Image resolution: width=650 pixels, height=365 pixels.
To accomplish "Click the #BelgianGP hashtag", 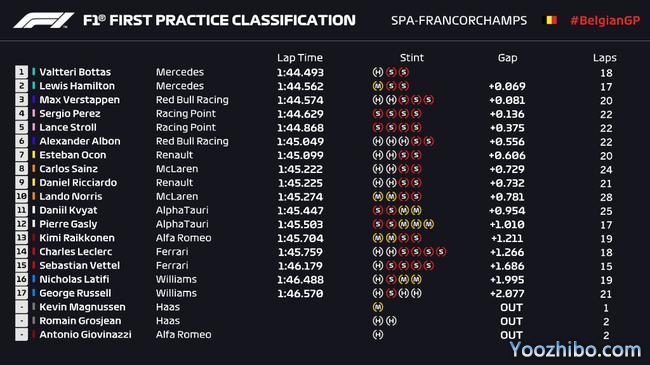I will pos(605,20).
